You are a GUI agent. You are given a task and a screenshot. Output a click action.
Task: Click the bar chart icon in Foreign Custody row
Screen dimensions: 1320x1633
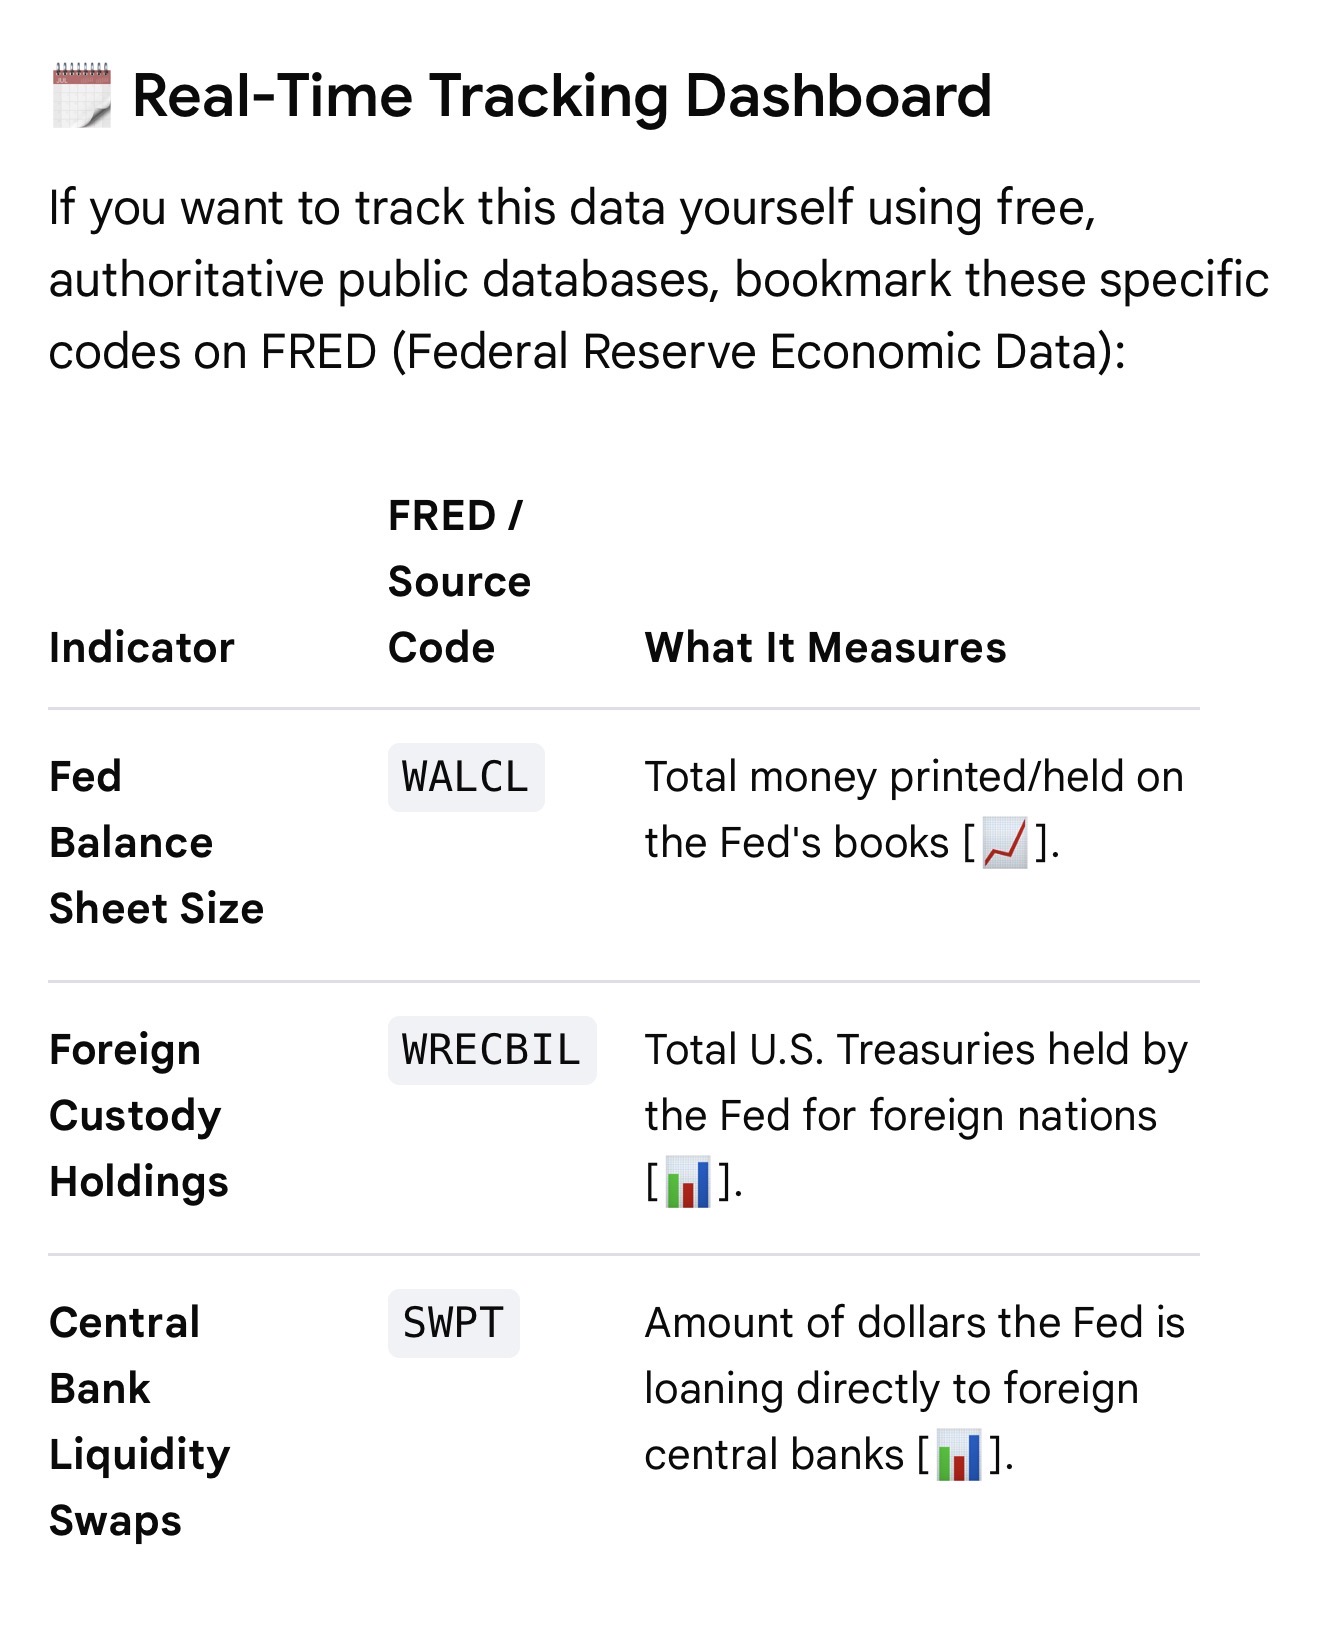pos(688,1182)
